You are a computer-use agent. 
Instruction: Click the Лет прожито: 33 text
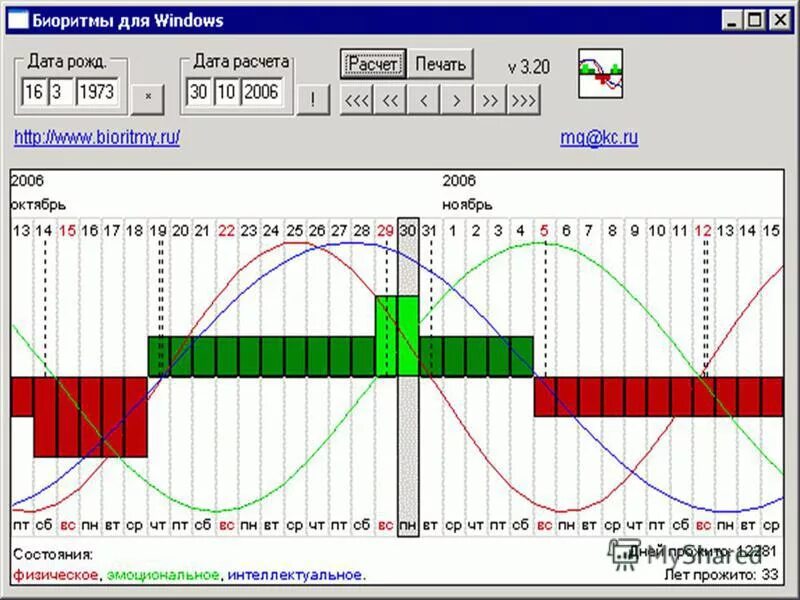[x=721, y=575]
